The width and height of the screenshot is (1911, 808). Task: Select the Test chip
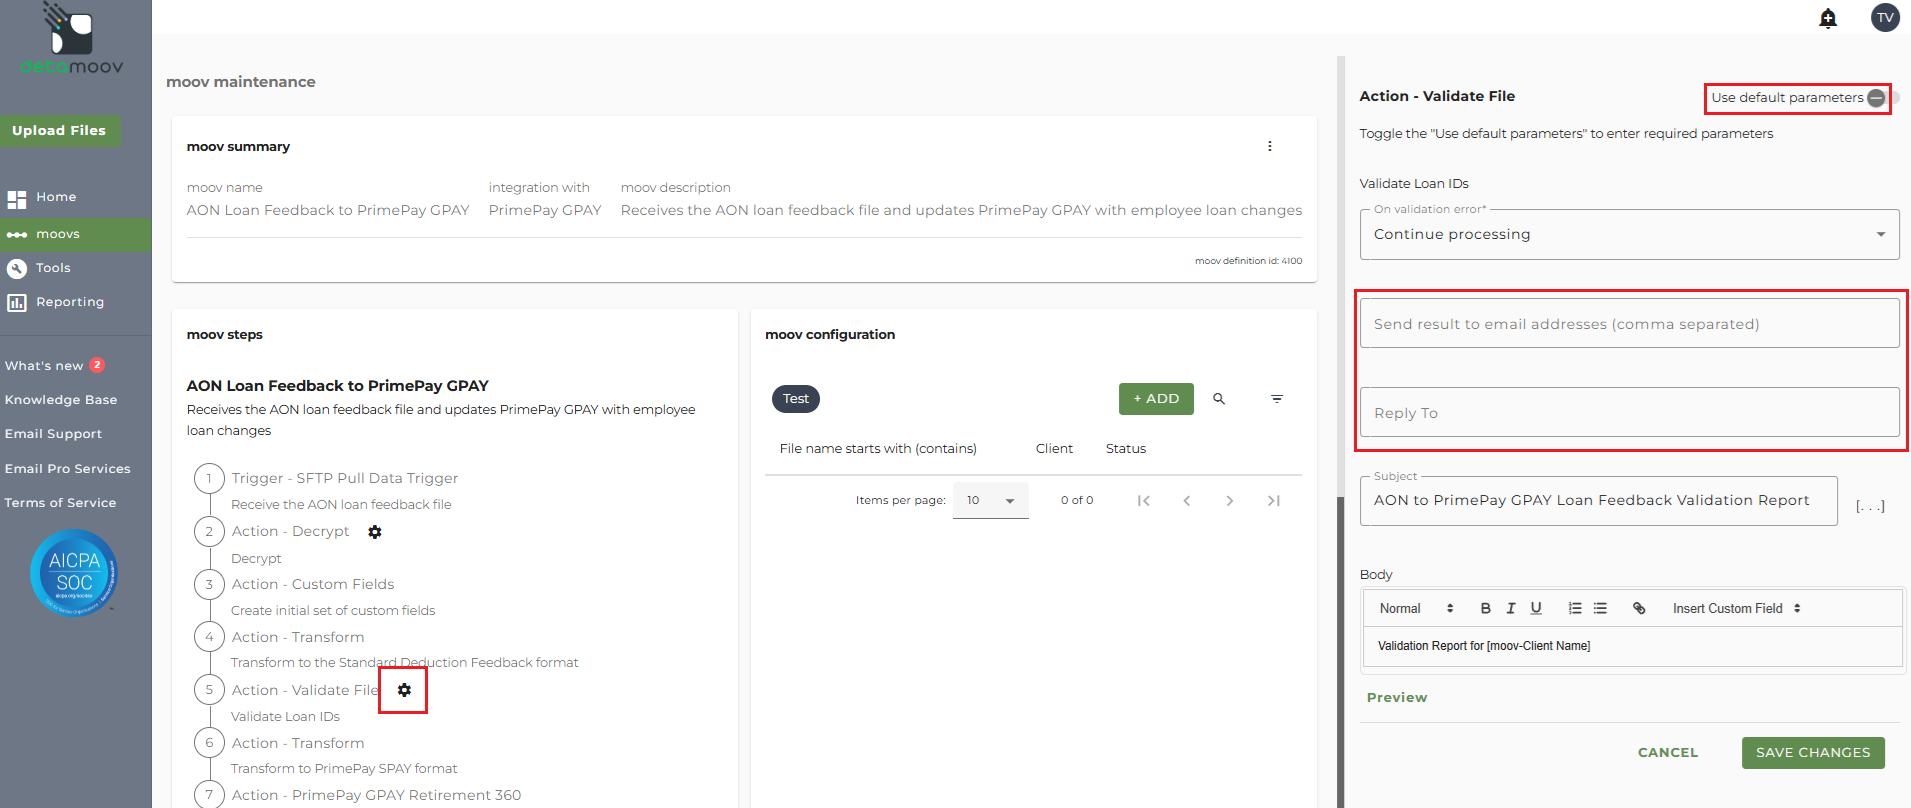[x=796, y=399]
